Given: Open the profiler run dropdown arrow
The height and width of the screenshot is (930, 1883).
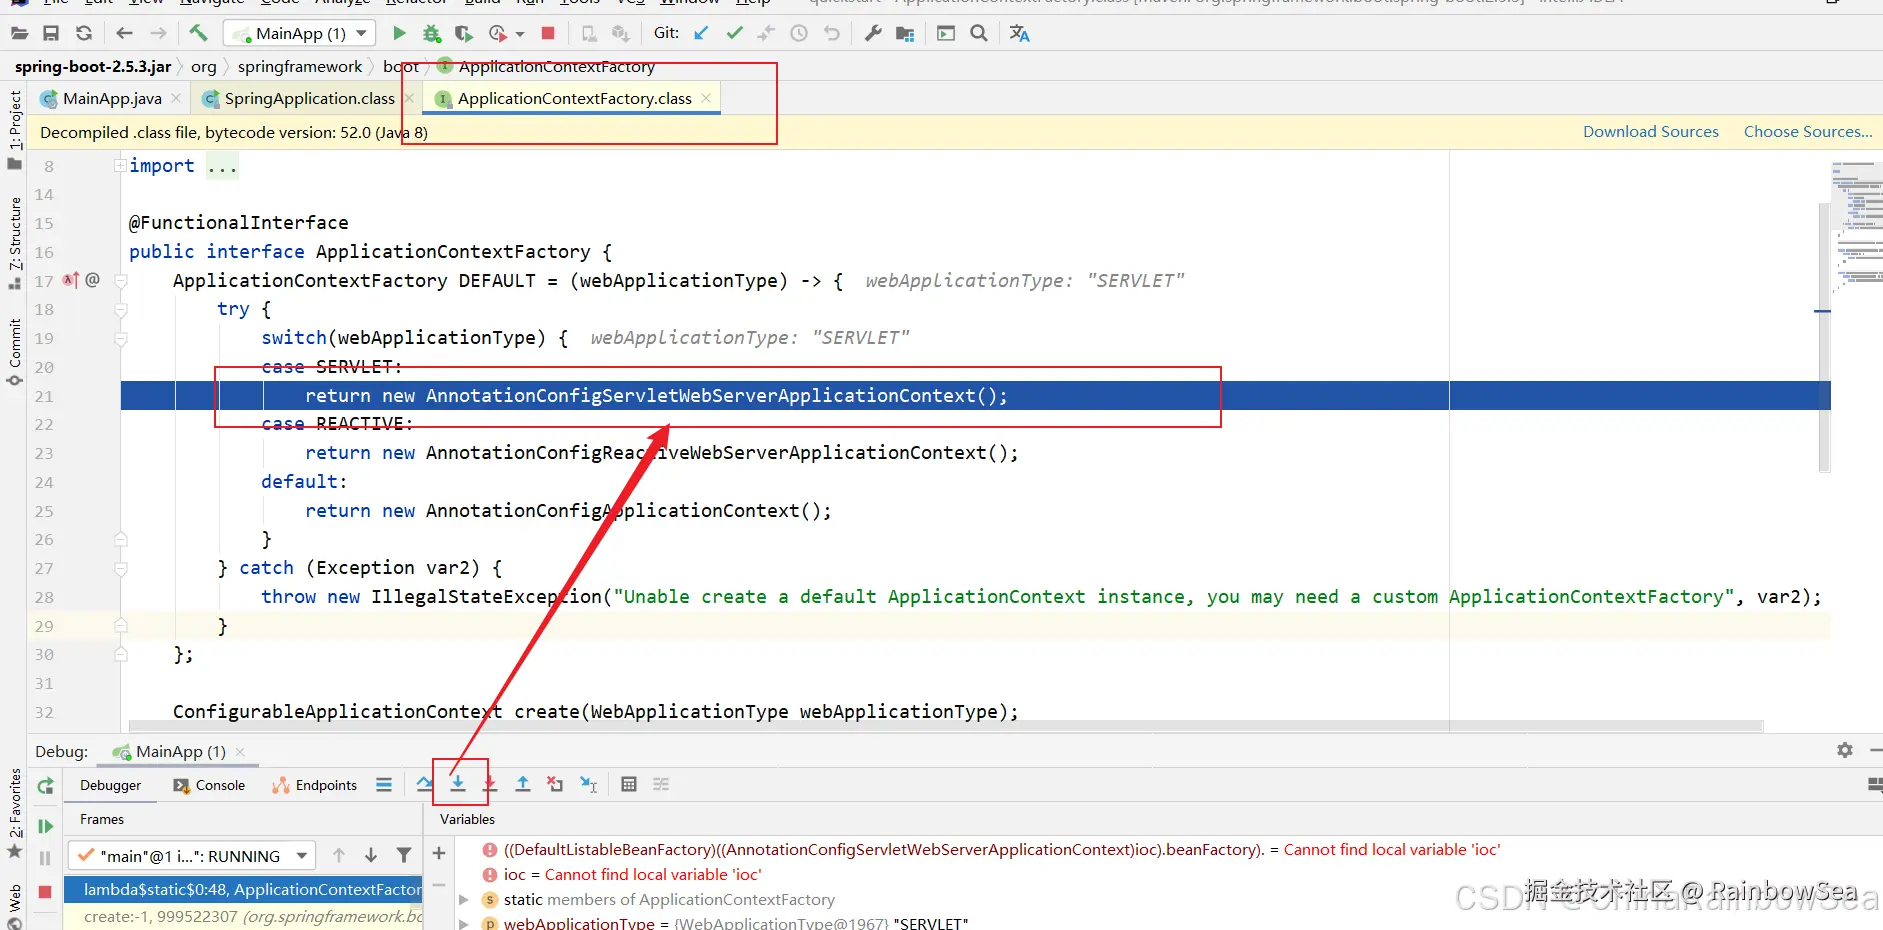Looking at the screenshot, I should pyautogui.click(x=520, y=34).
